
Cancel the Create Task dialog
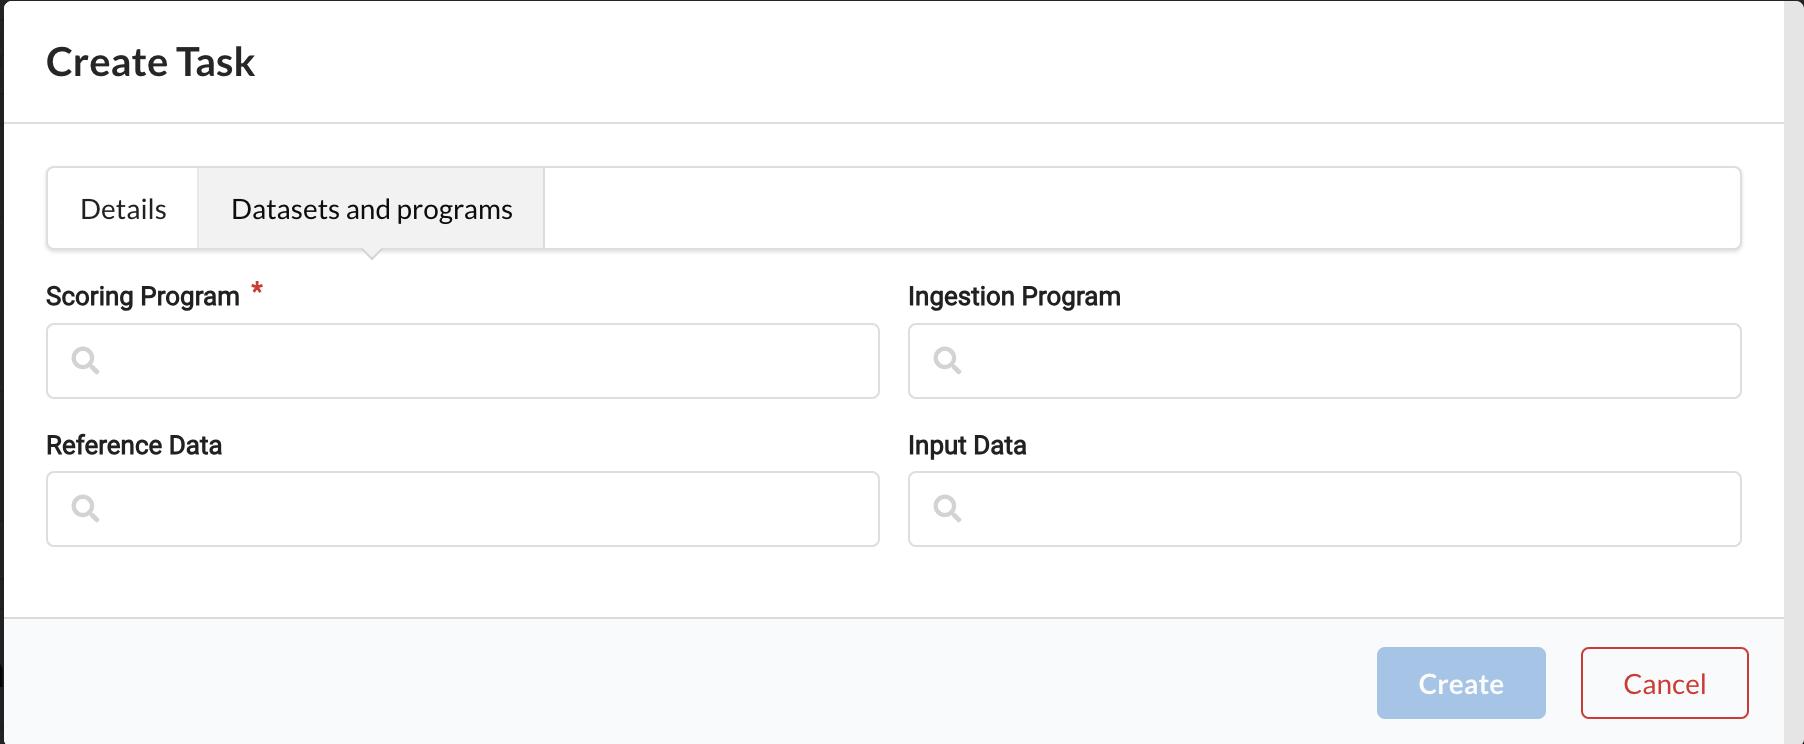[1664, 683]
